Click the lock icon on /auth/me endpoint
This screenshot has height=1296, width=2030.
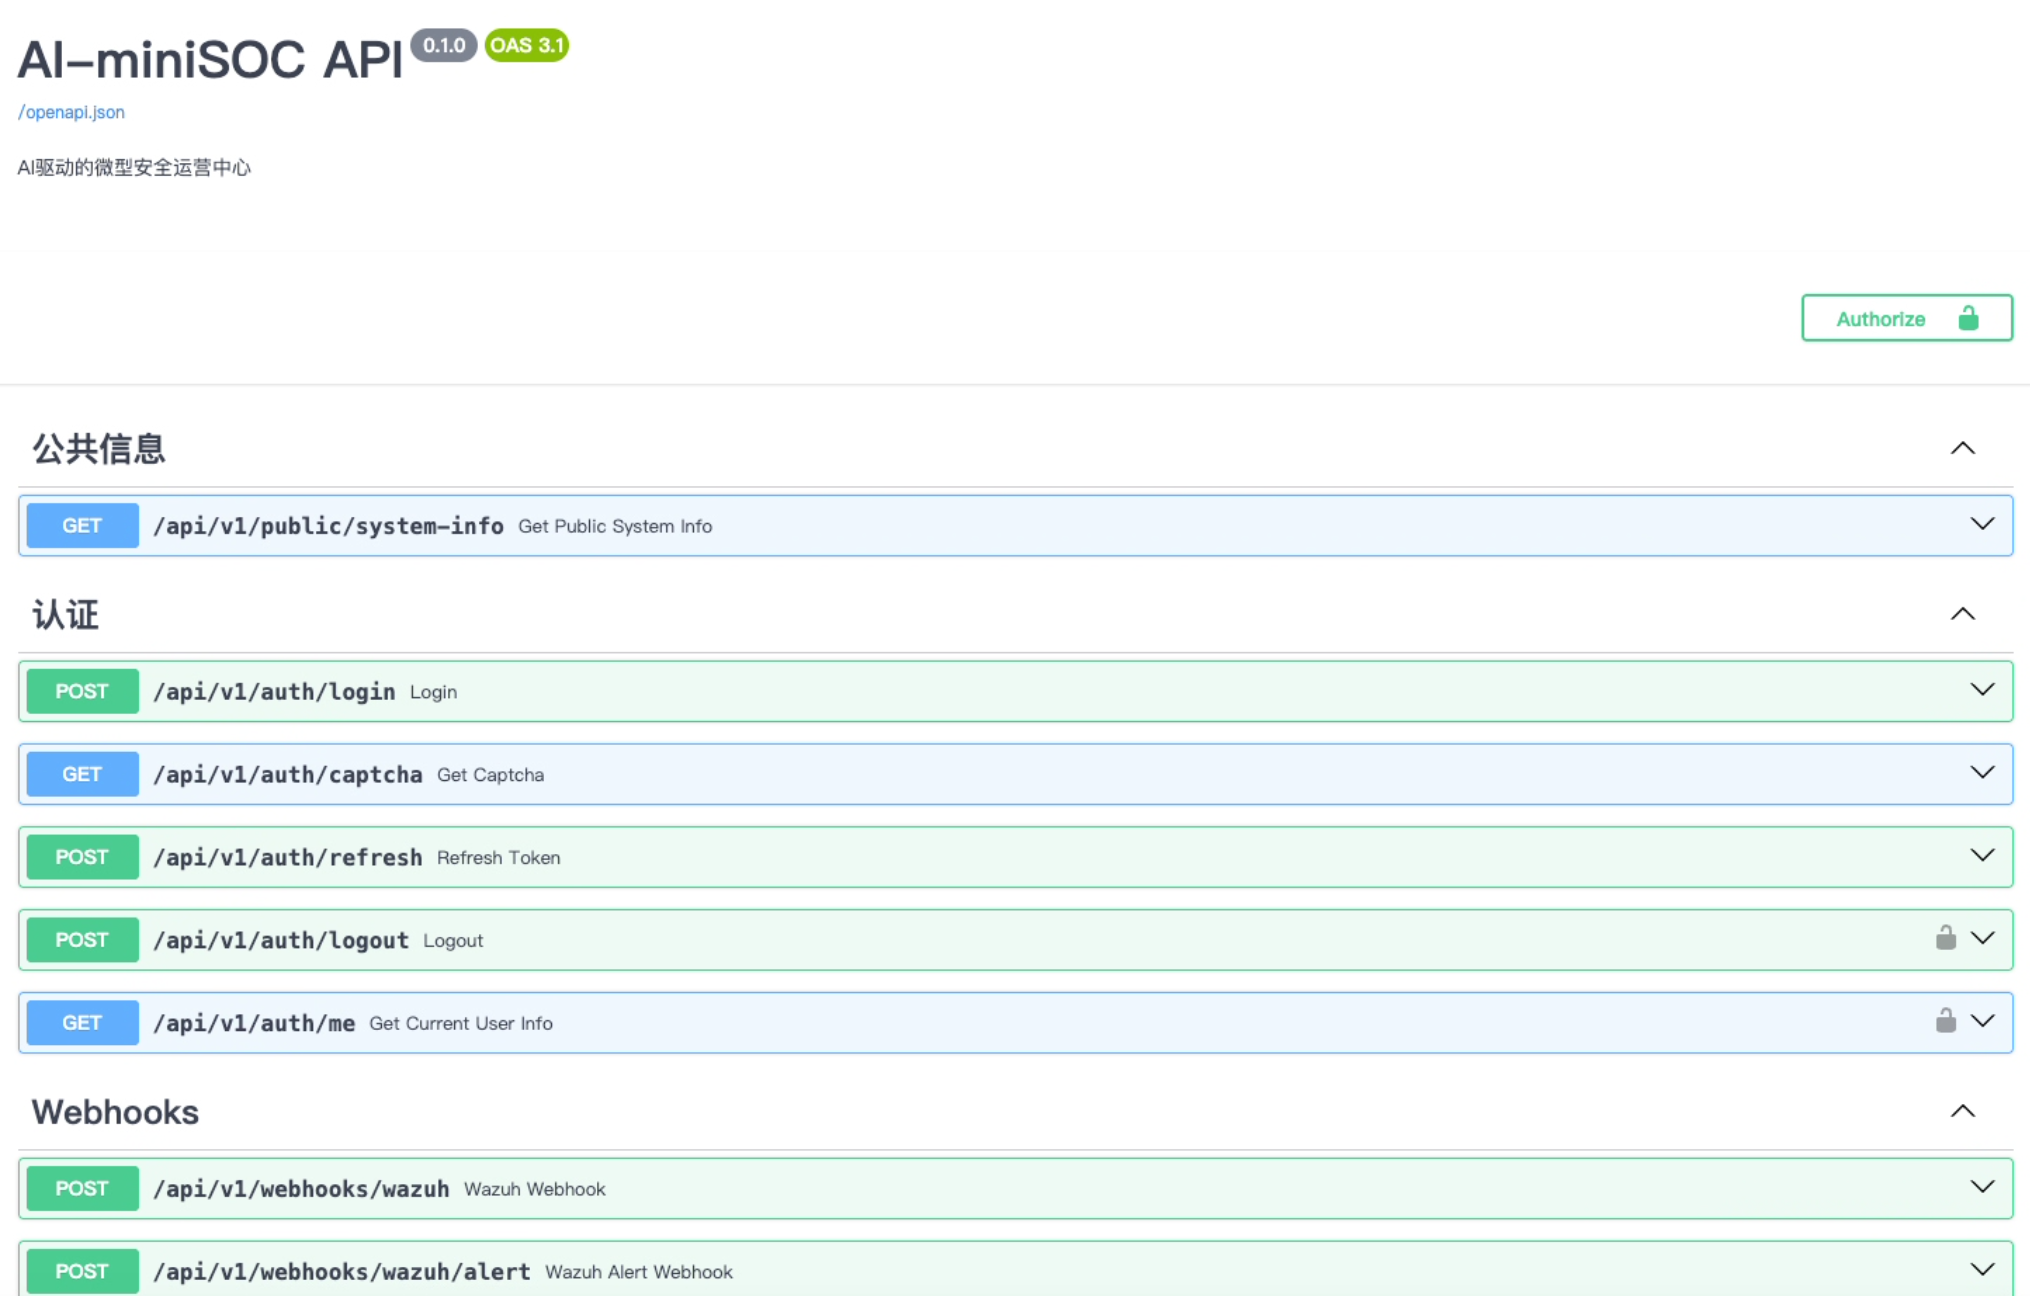point(1945,1021)
